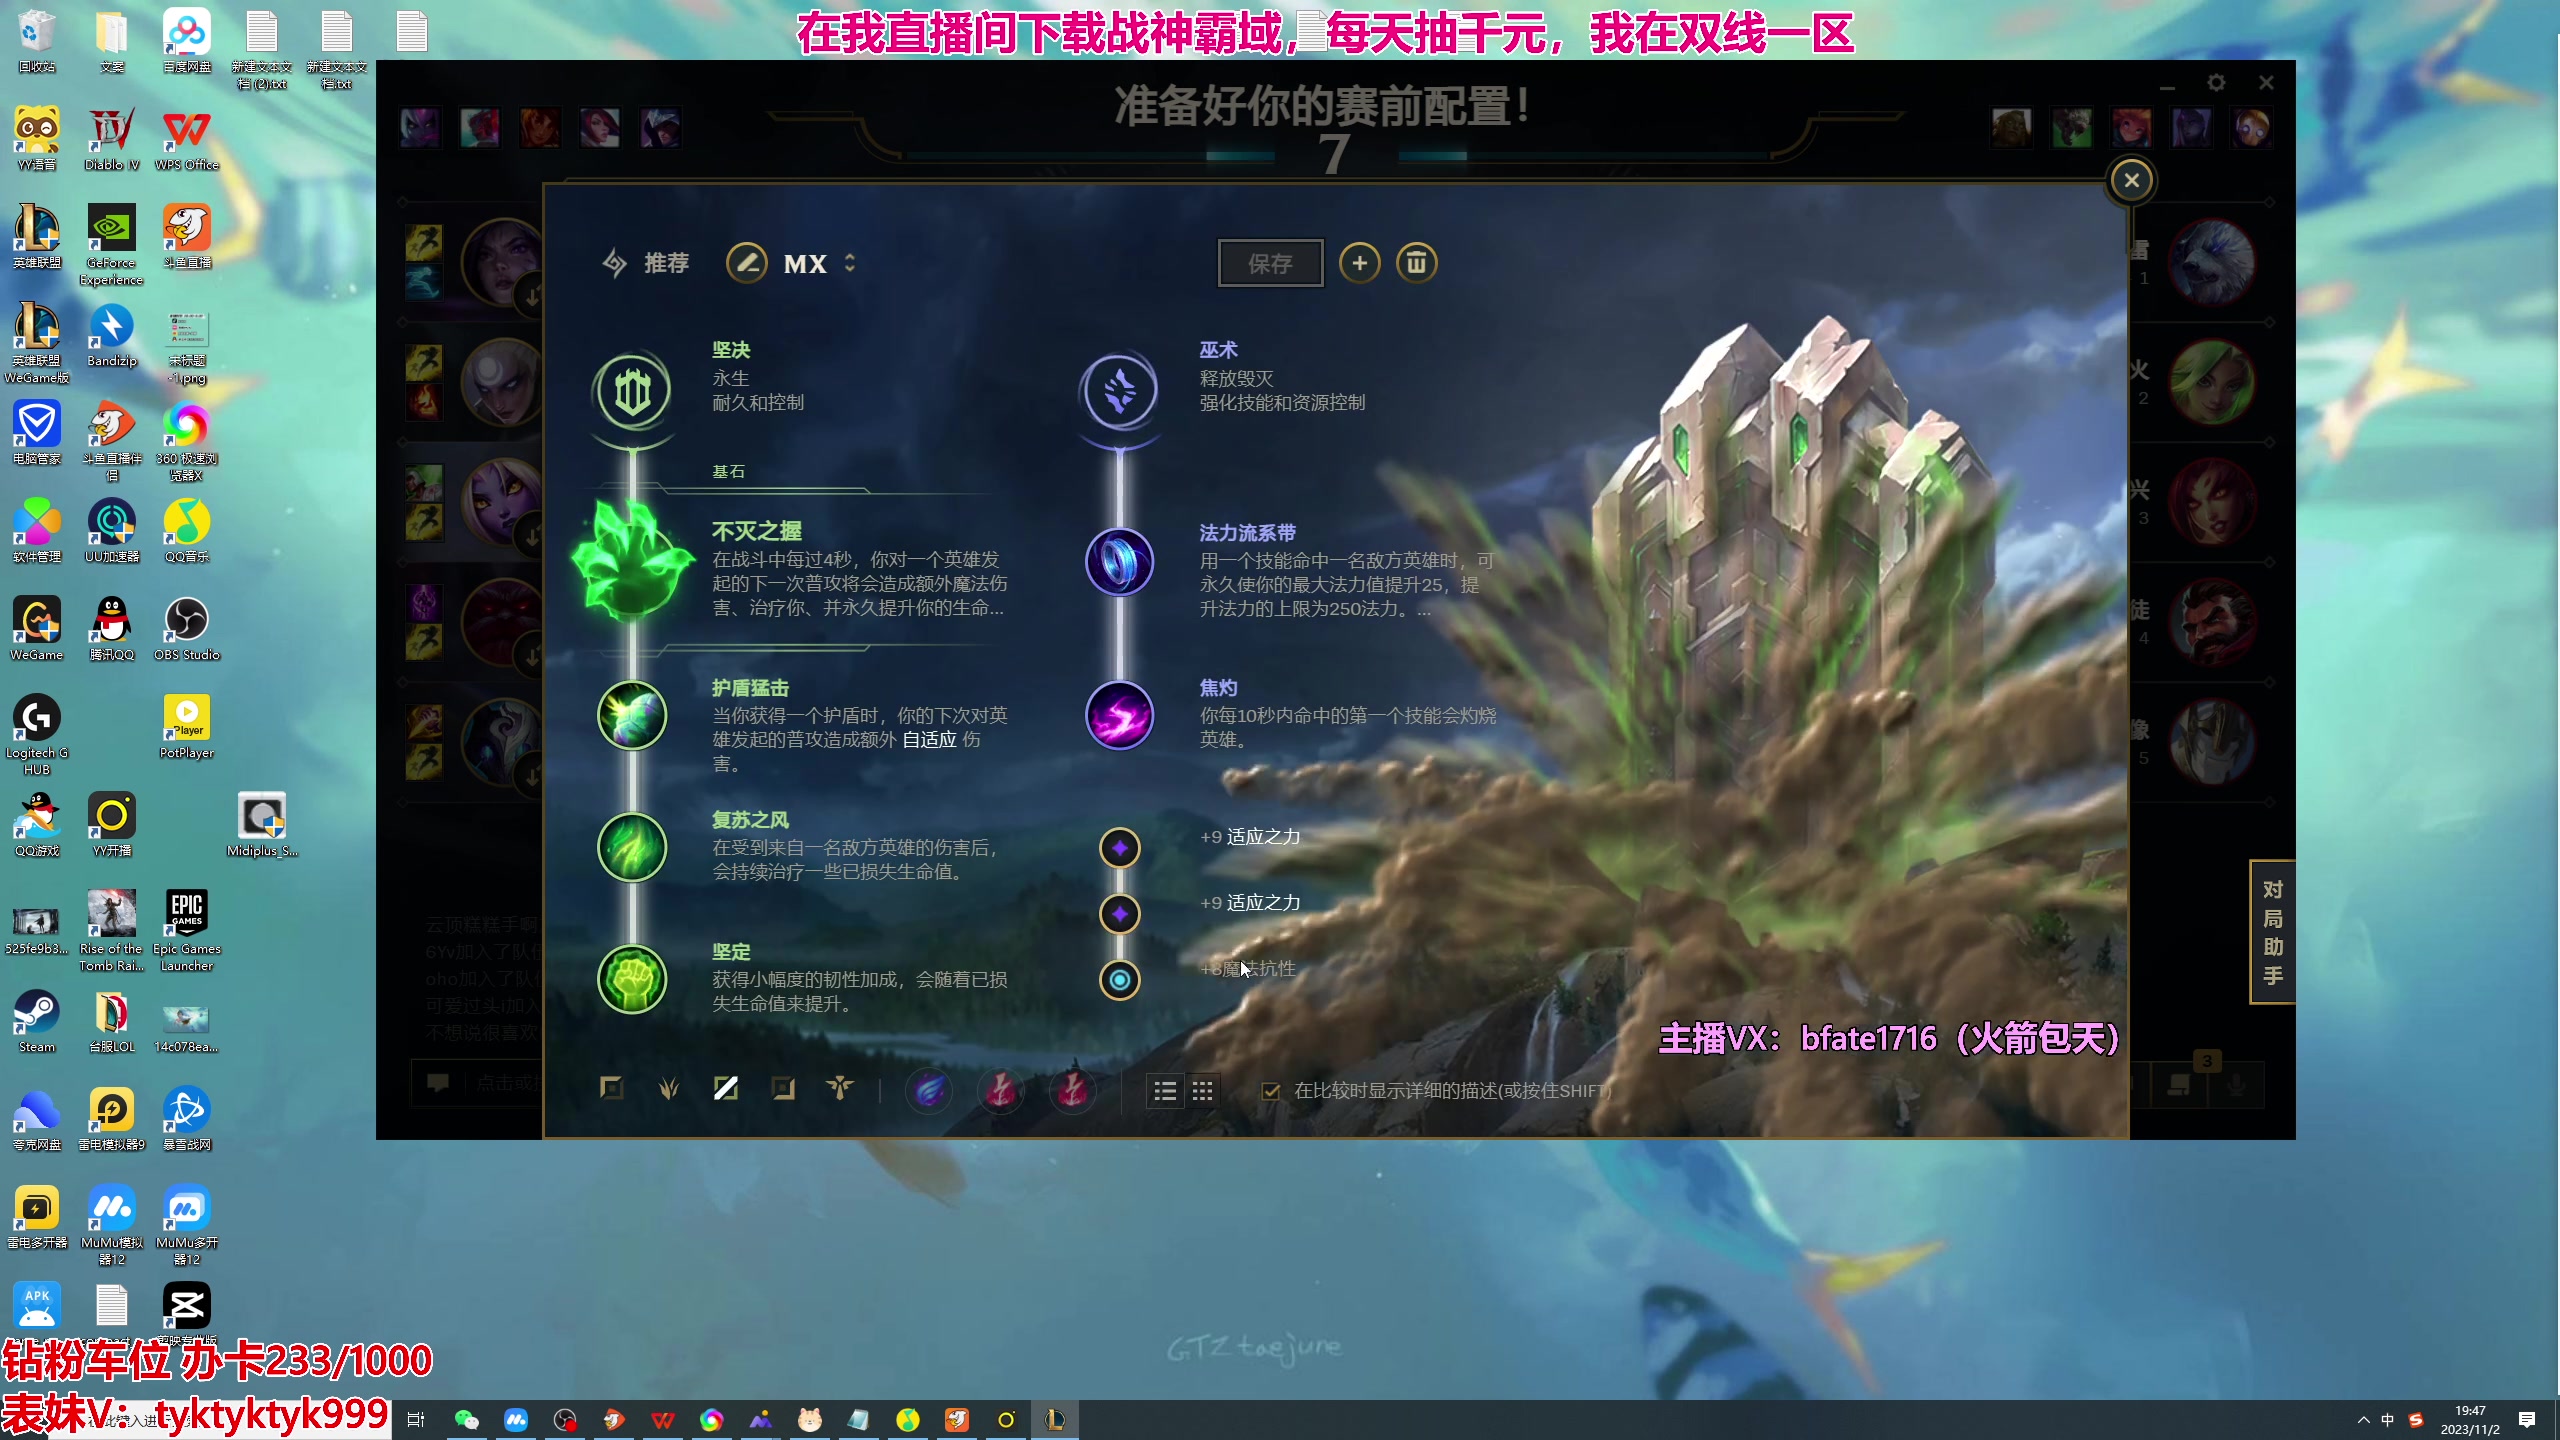2560x1440 pixels.
Task: Switch to grid view layout toggle
Action: [x=1203, y=1091]
